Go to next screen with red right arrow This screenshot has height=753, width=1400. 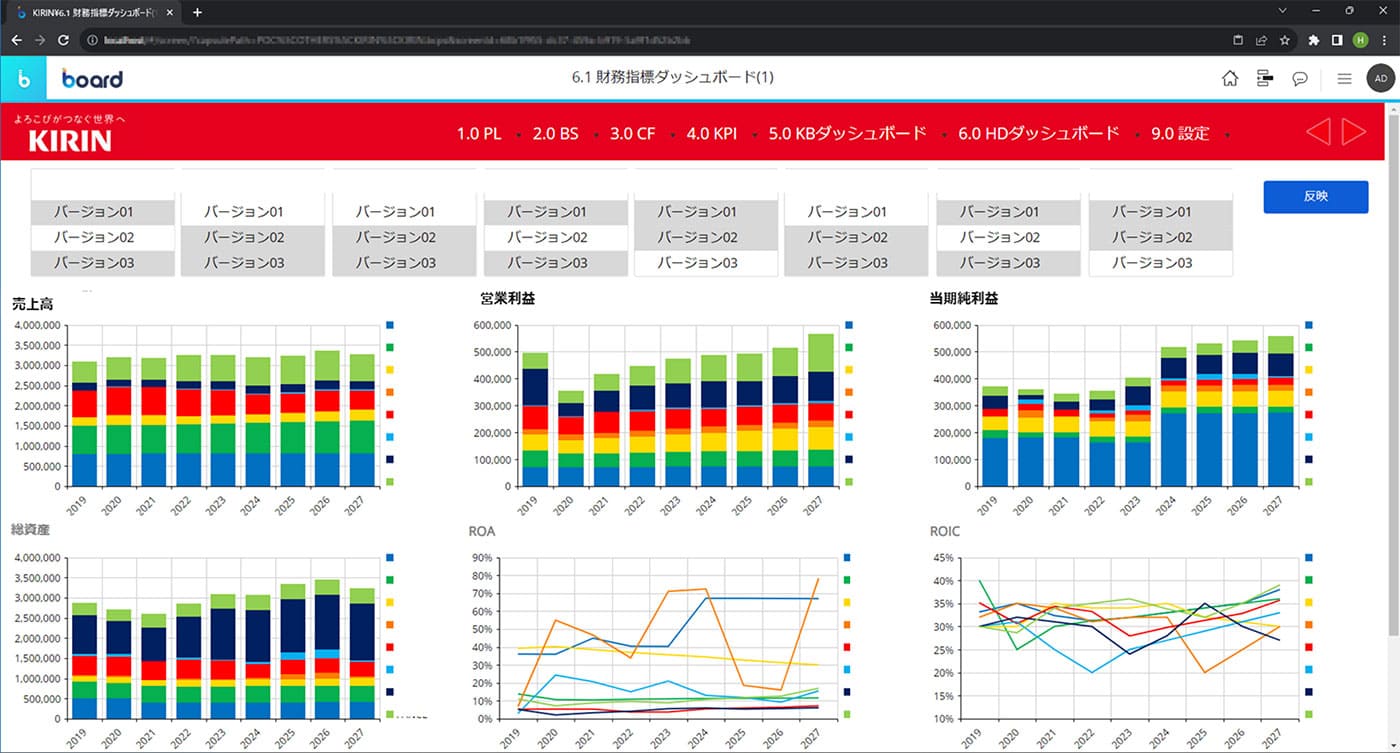click(x=1354, y=132)
